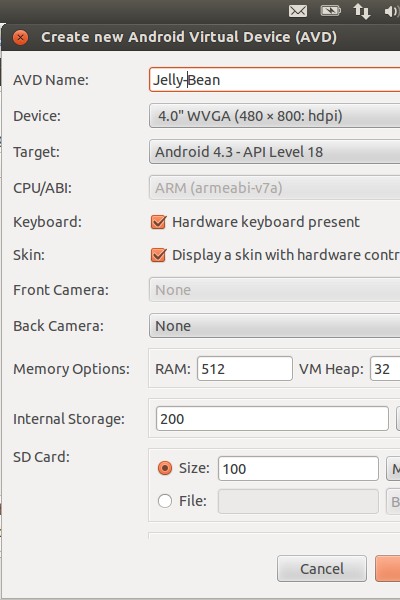Open the mail indicator icon
This screenshot has width=400, height=600.
point(298,11)
